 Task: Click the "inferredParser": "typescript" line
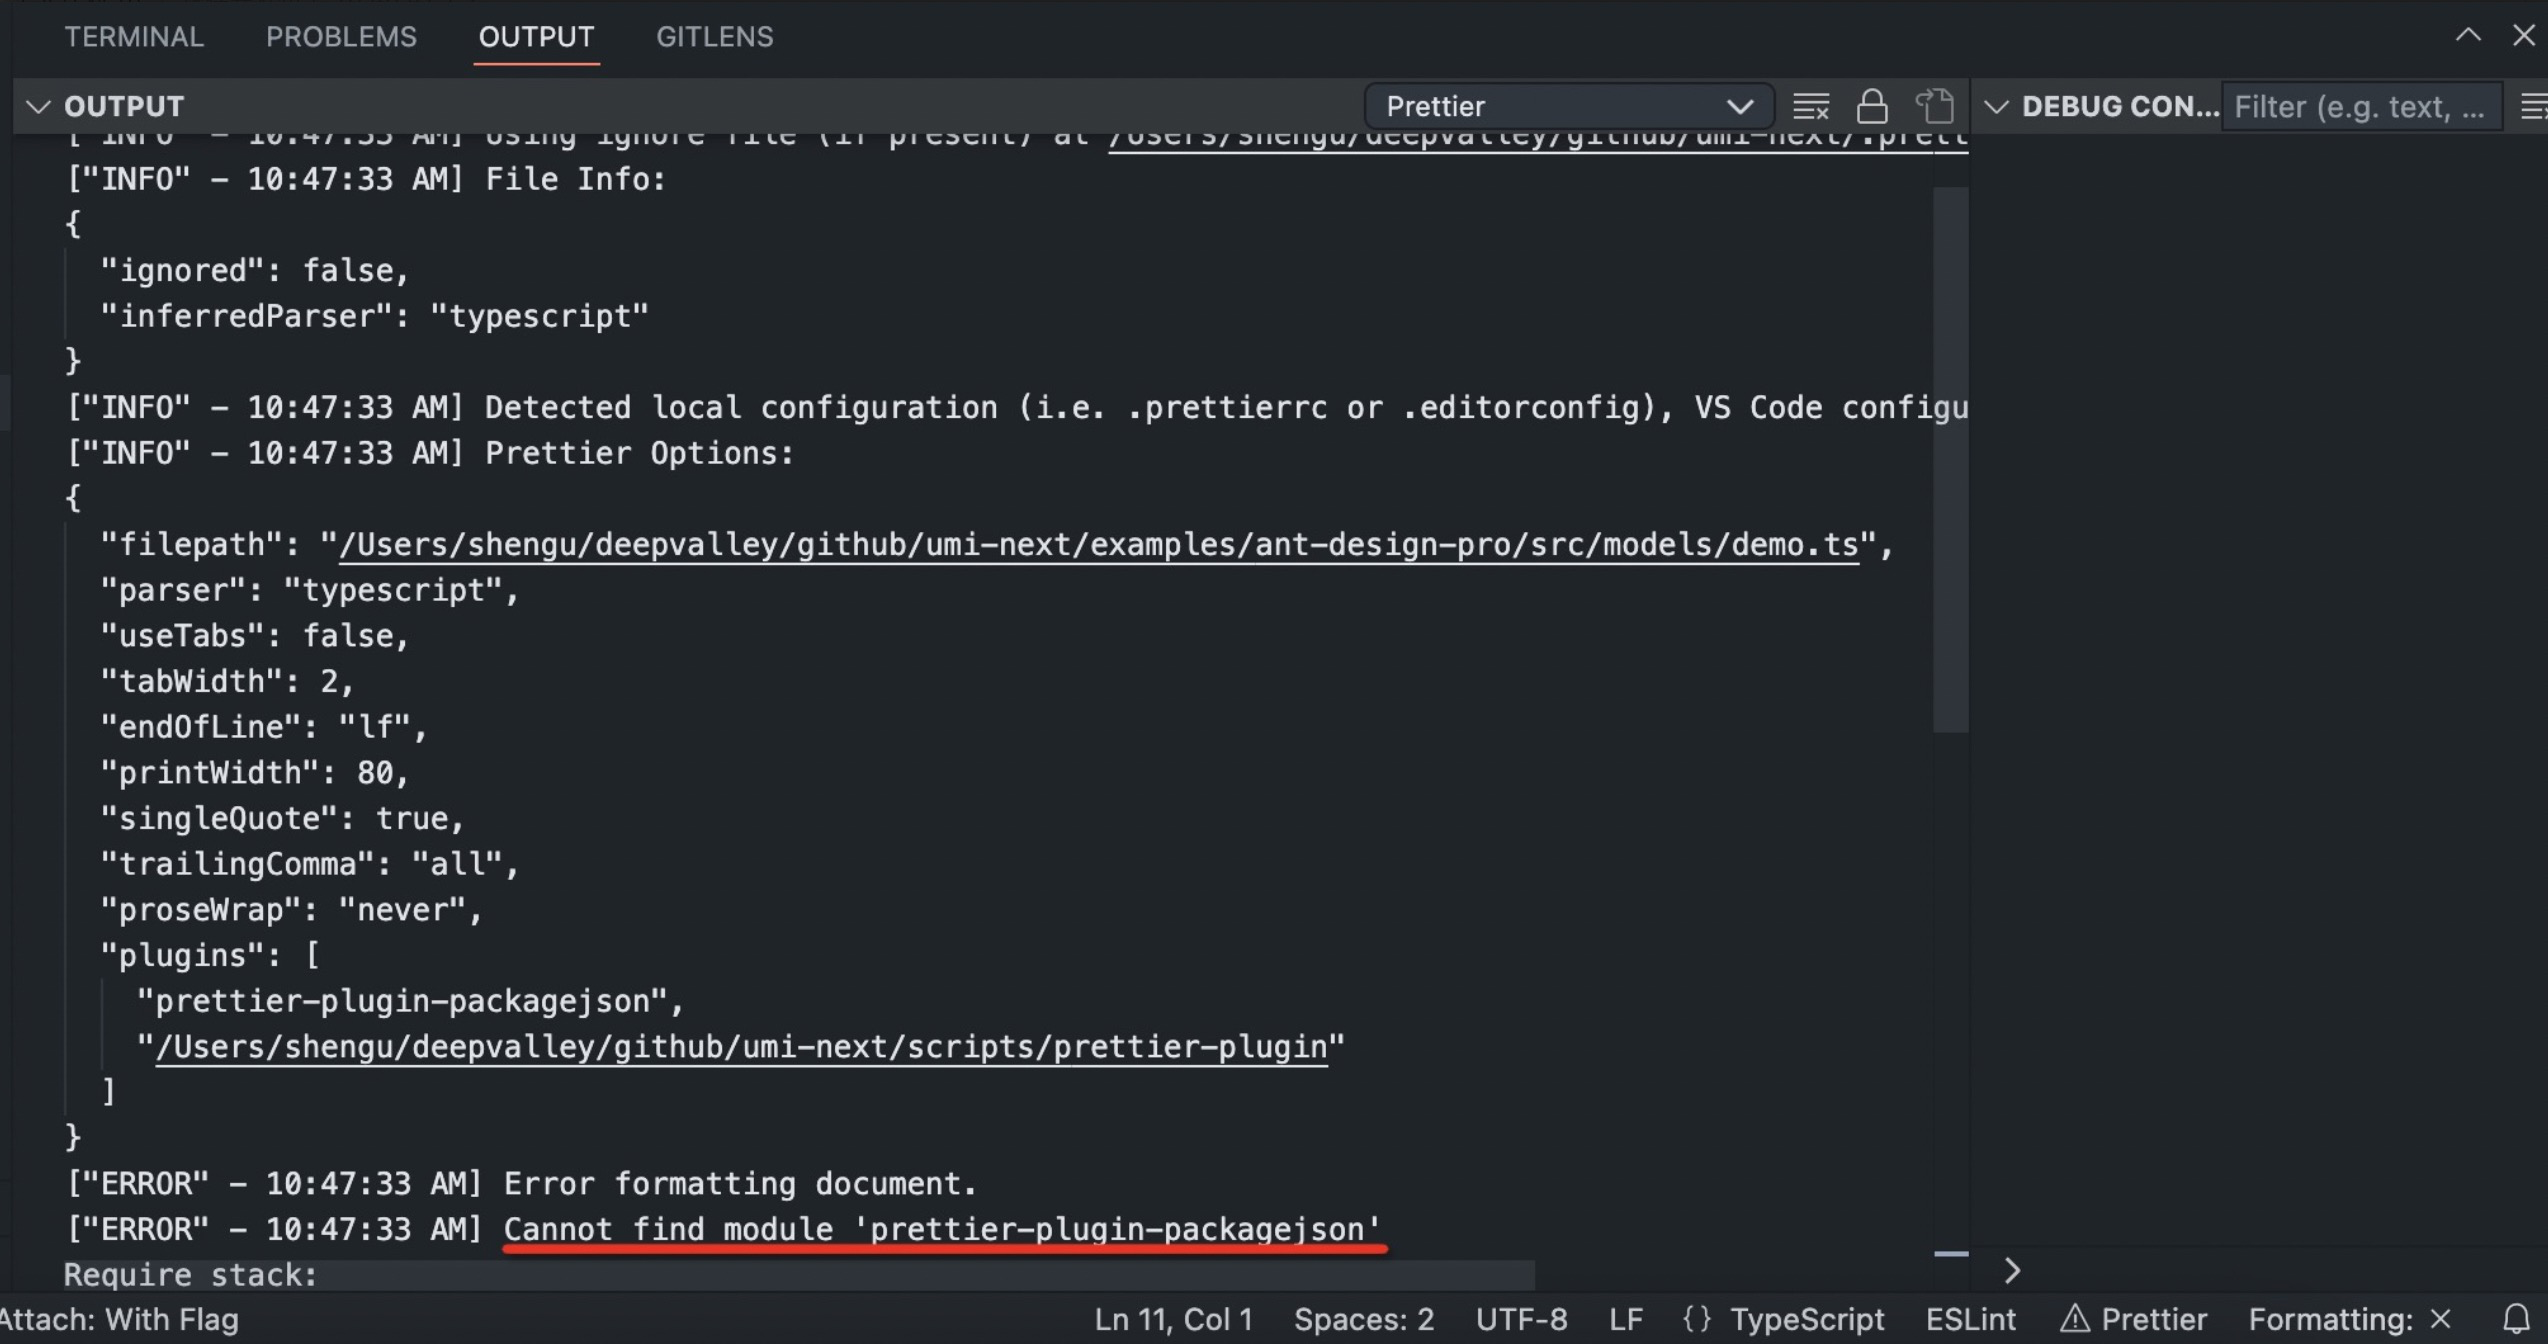(x=374, y=316)
